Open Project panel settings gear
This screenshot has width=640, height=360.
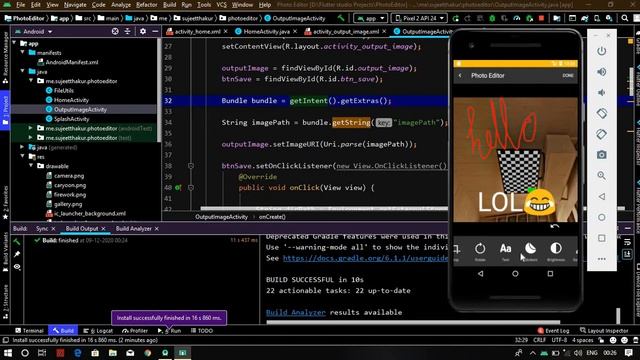143,31
